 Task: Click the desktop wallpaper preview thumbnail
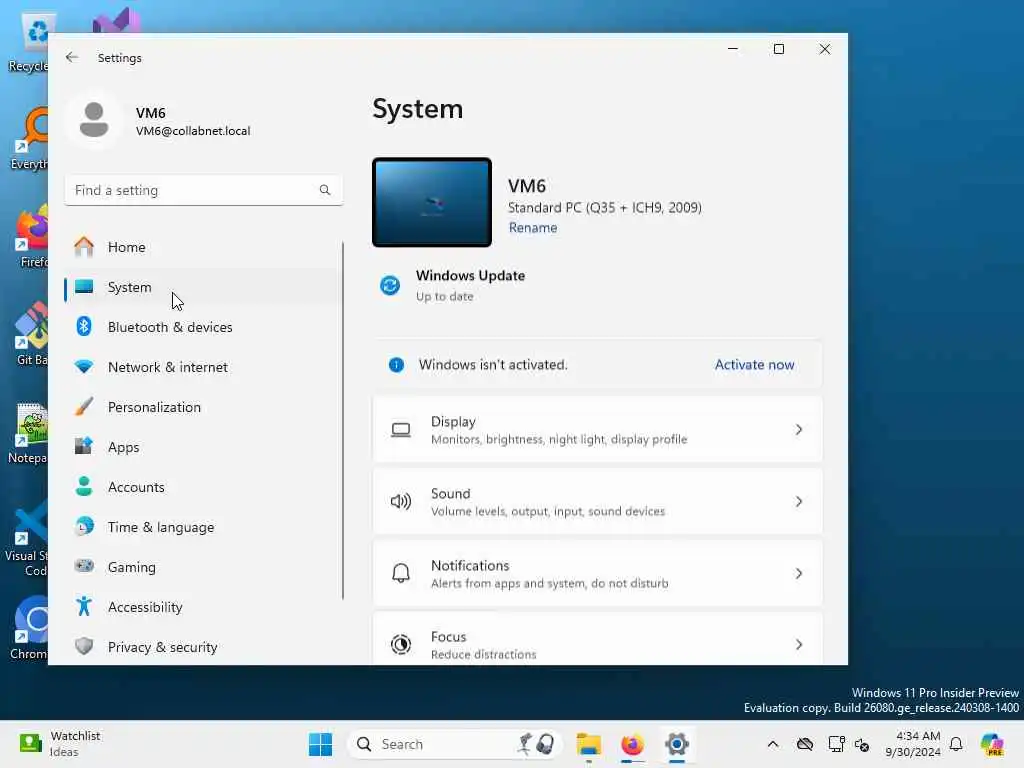432,202
